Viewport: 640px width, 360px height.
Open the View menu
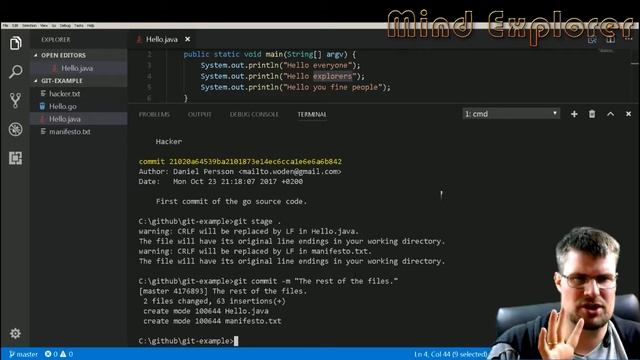[44, 25]
